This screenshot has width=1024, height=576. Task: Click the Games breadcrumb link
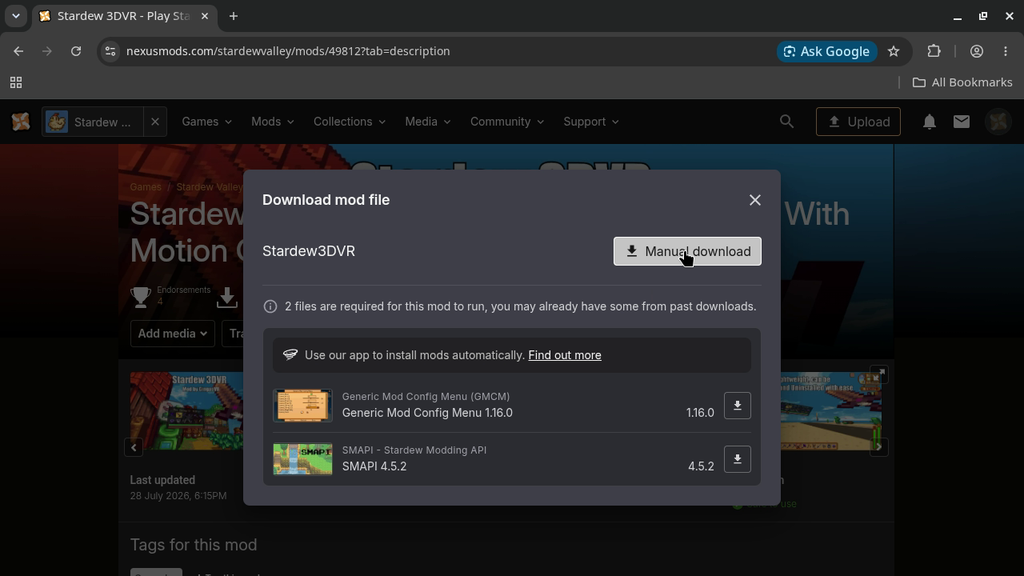point(146,187)
